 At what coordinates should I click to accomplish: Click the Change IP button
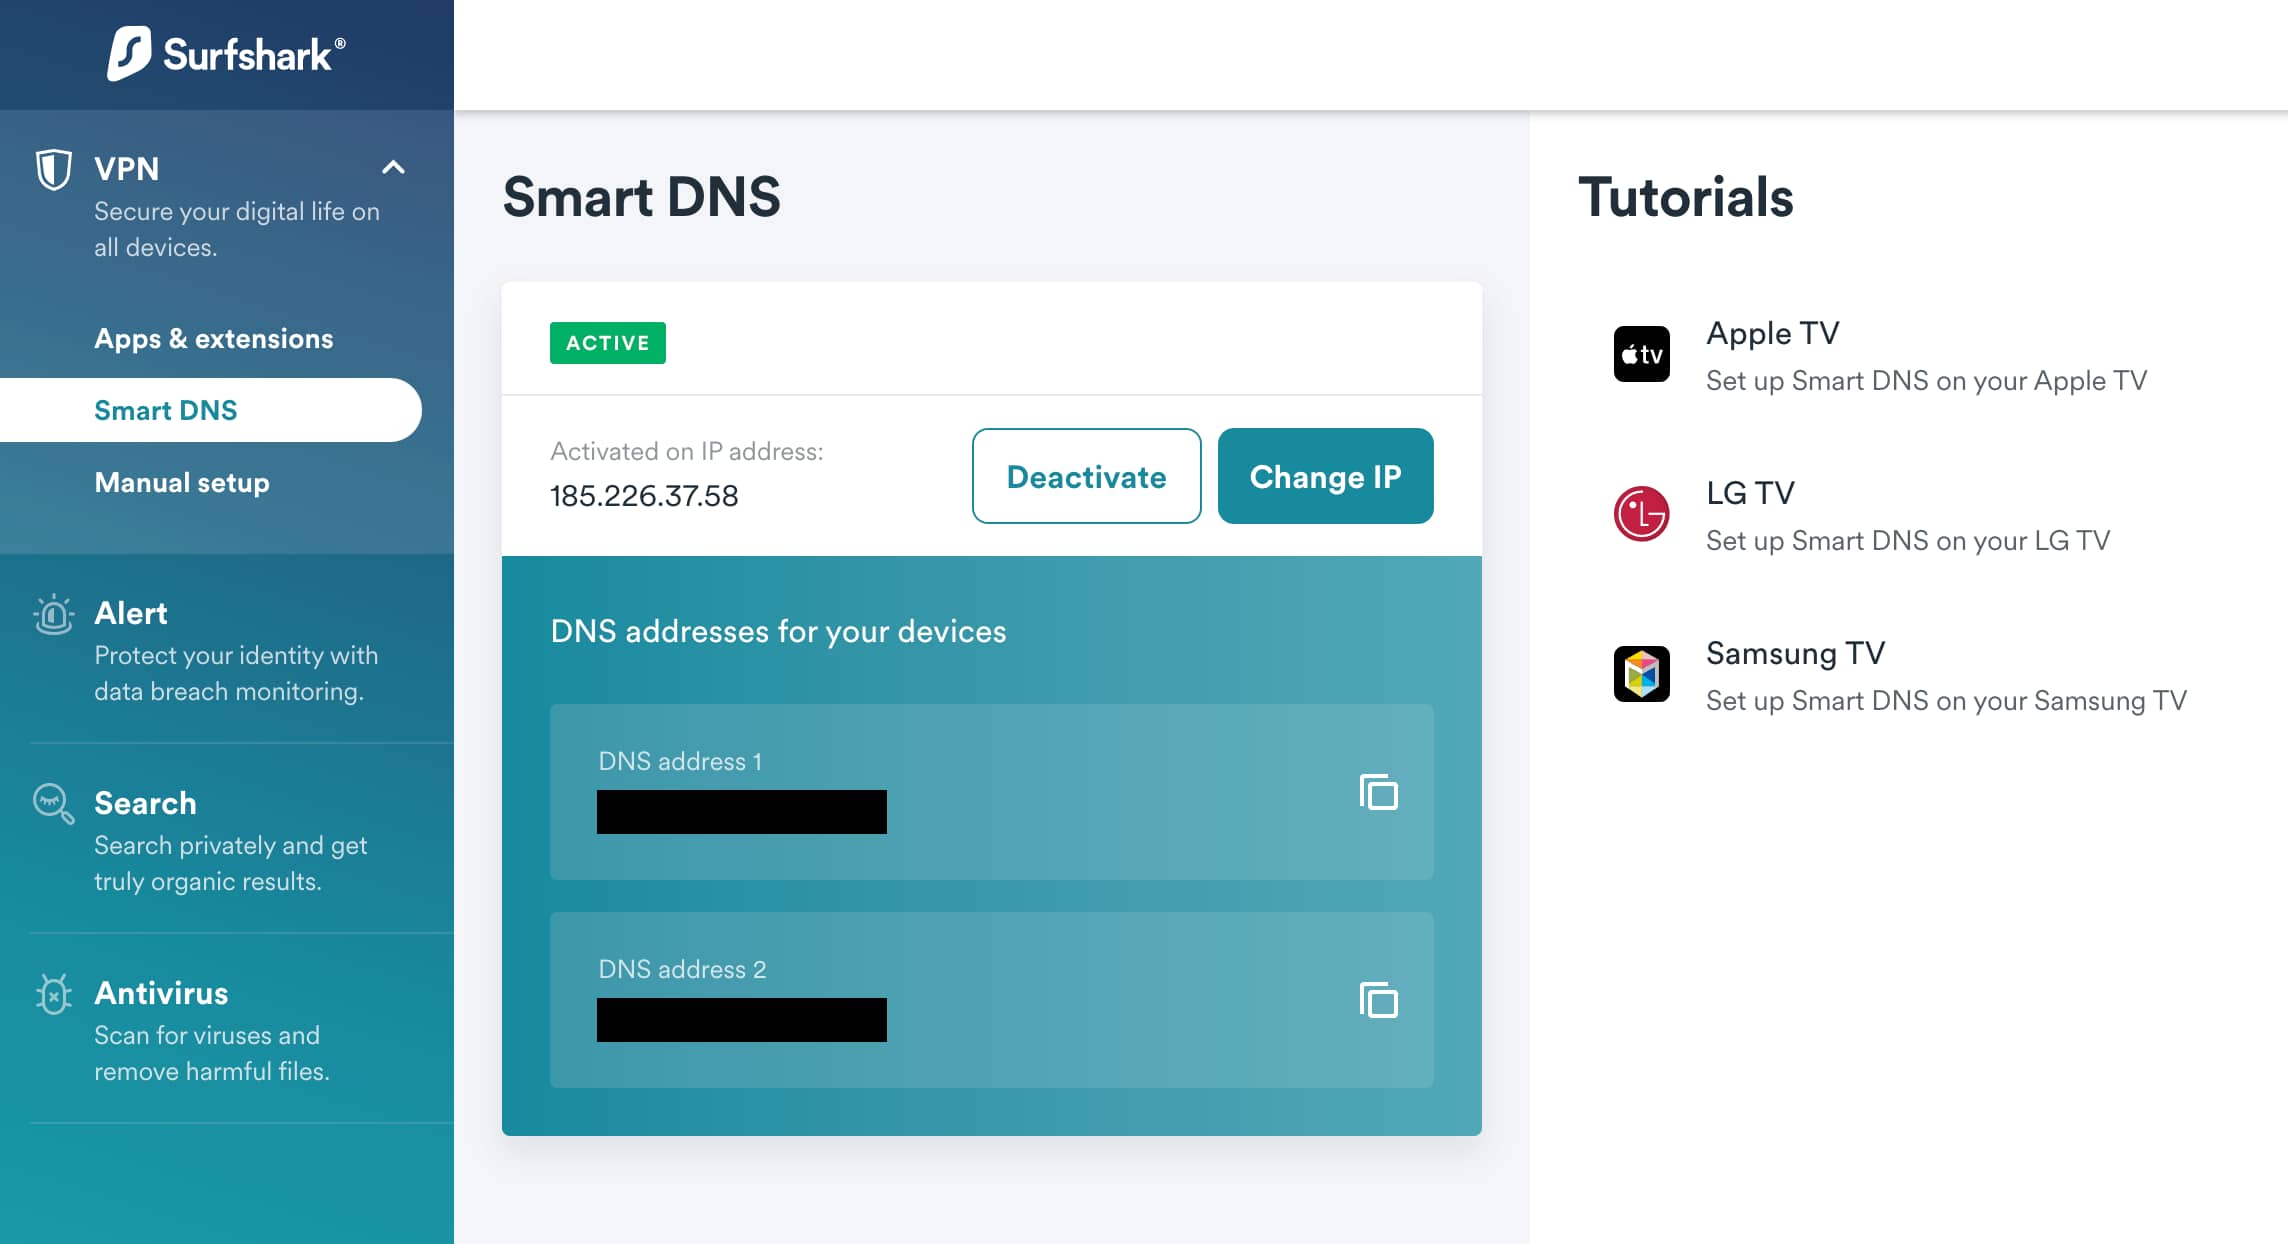(x=1326, y=476)
